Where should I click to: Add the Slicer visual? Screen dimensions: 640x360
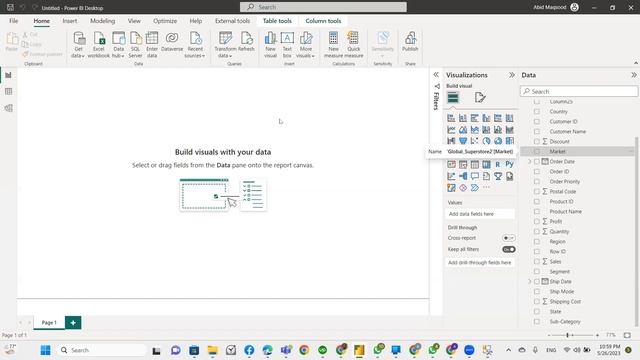463,164
